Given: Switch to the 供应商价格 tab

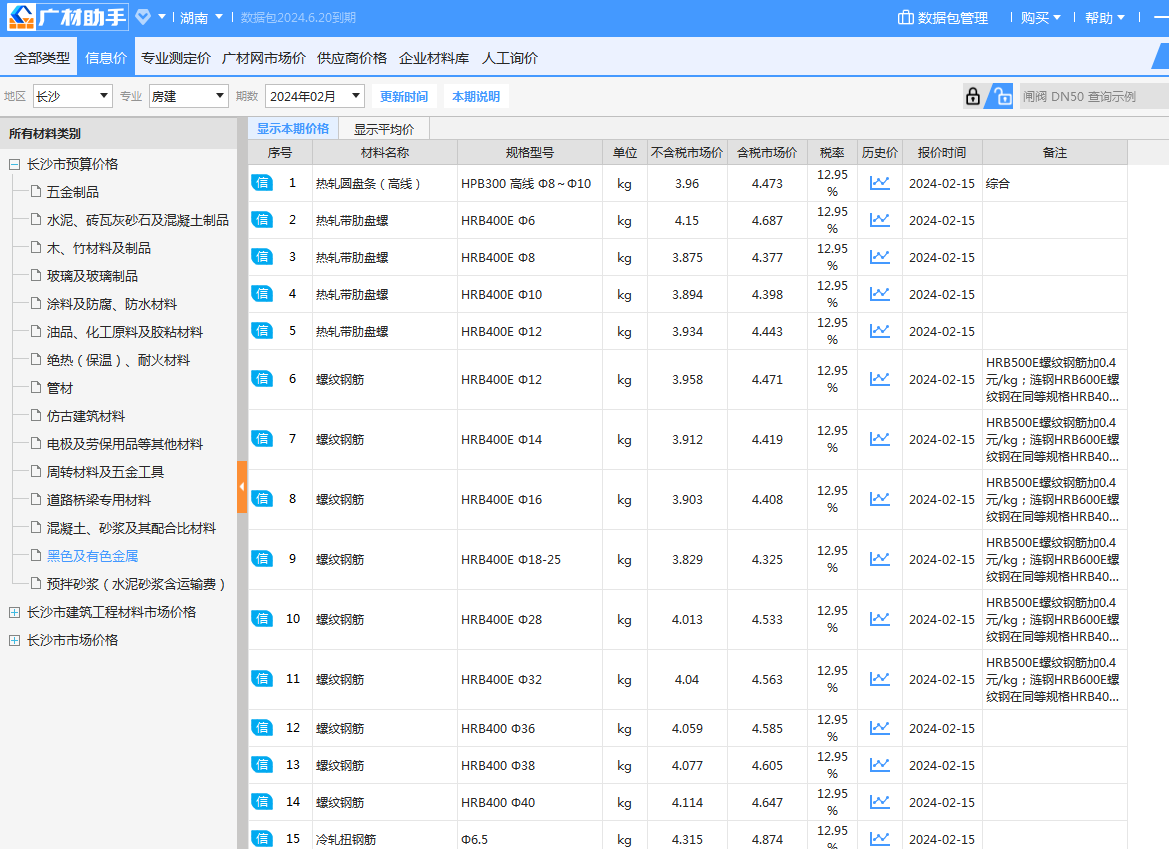Looking at the screenshot, I should (352, 58).
